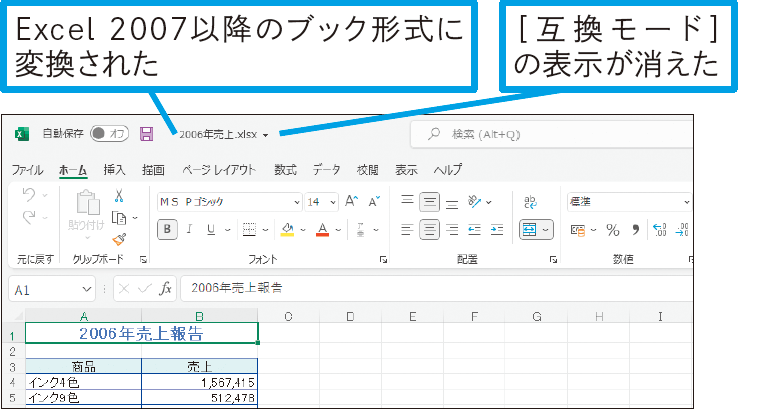Expand the Underline style arrow

[227, 230]
